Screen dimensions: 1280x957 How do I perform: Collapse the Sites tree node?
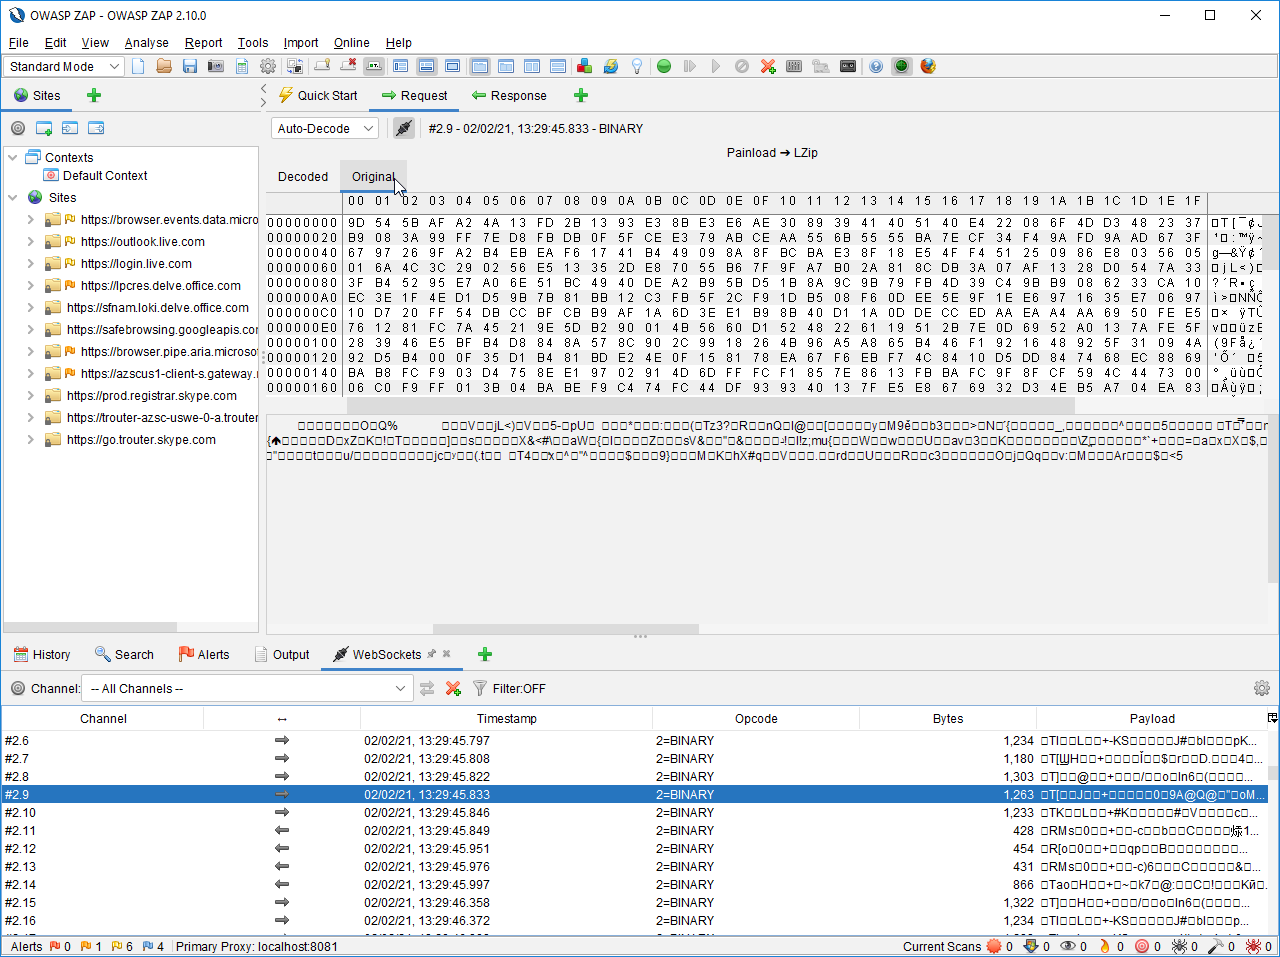pyautogui.click(x=13, y=197)
